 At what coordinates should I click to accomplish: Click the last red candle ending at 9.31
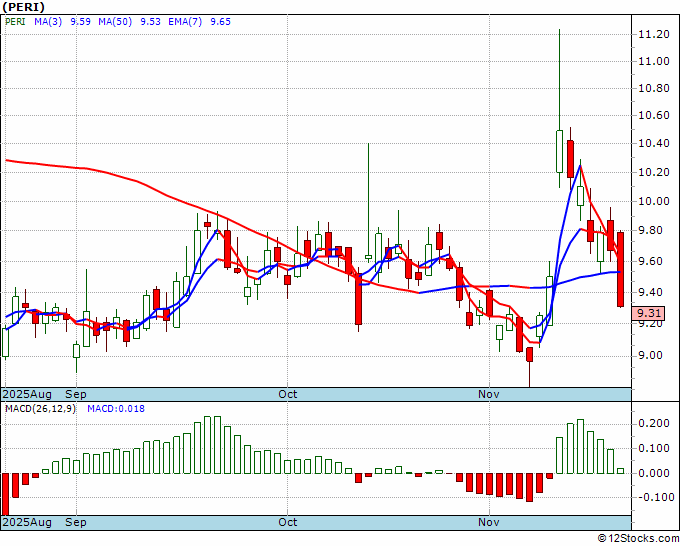coord(620,270)
